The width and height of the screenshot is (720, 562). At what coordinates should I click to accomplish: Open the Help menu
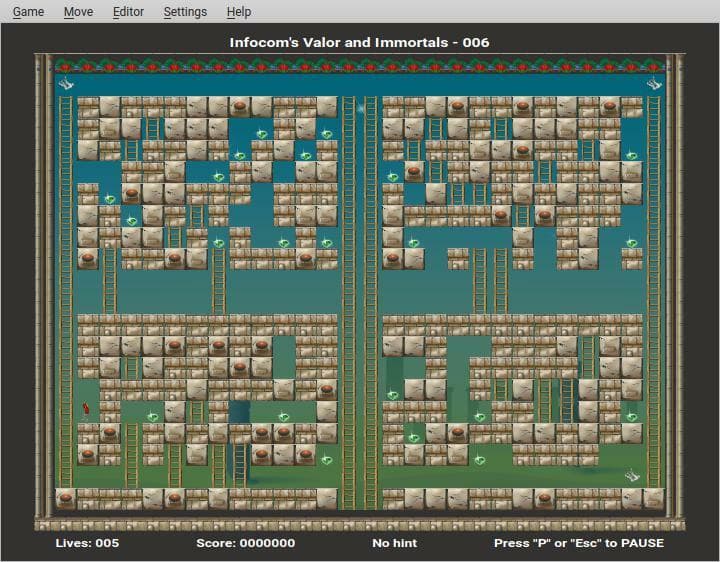[239, 11]
